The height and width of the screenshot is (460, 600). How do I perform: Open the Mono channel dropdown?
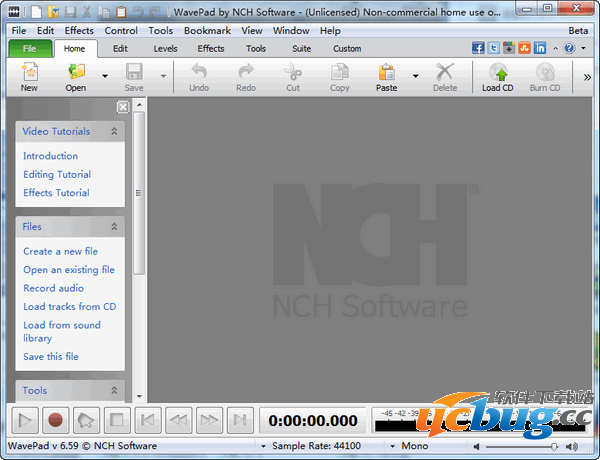pos(392,446)
